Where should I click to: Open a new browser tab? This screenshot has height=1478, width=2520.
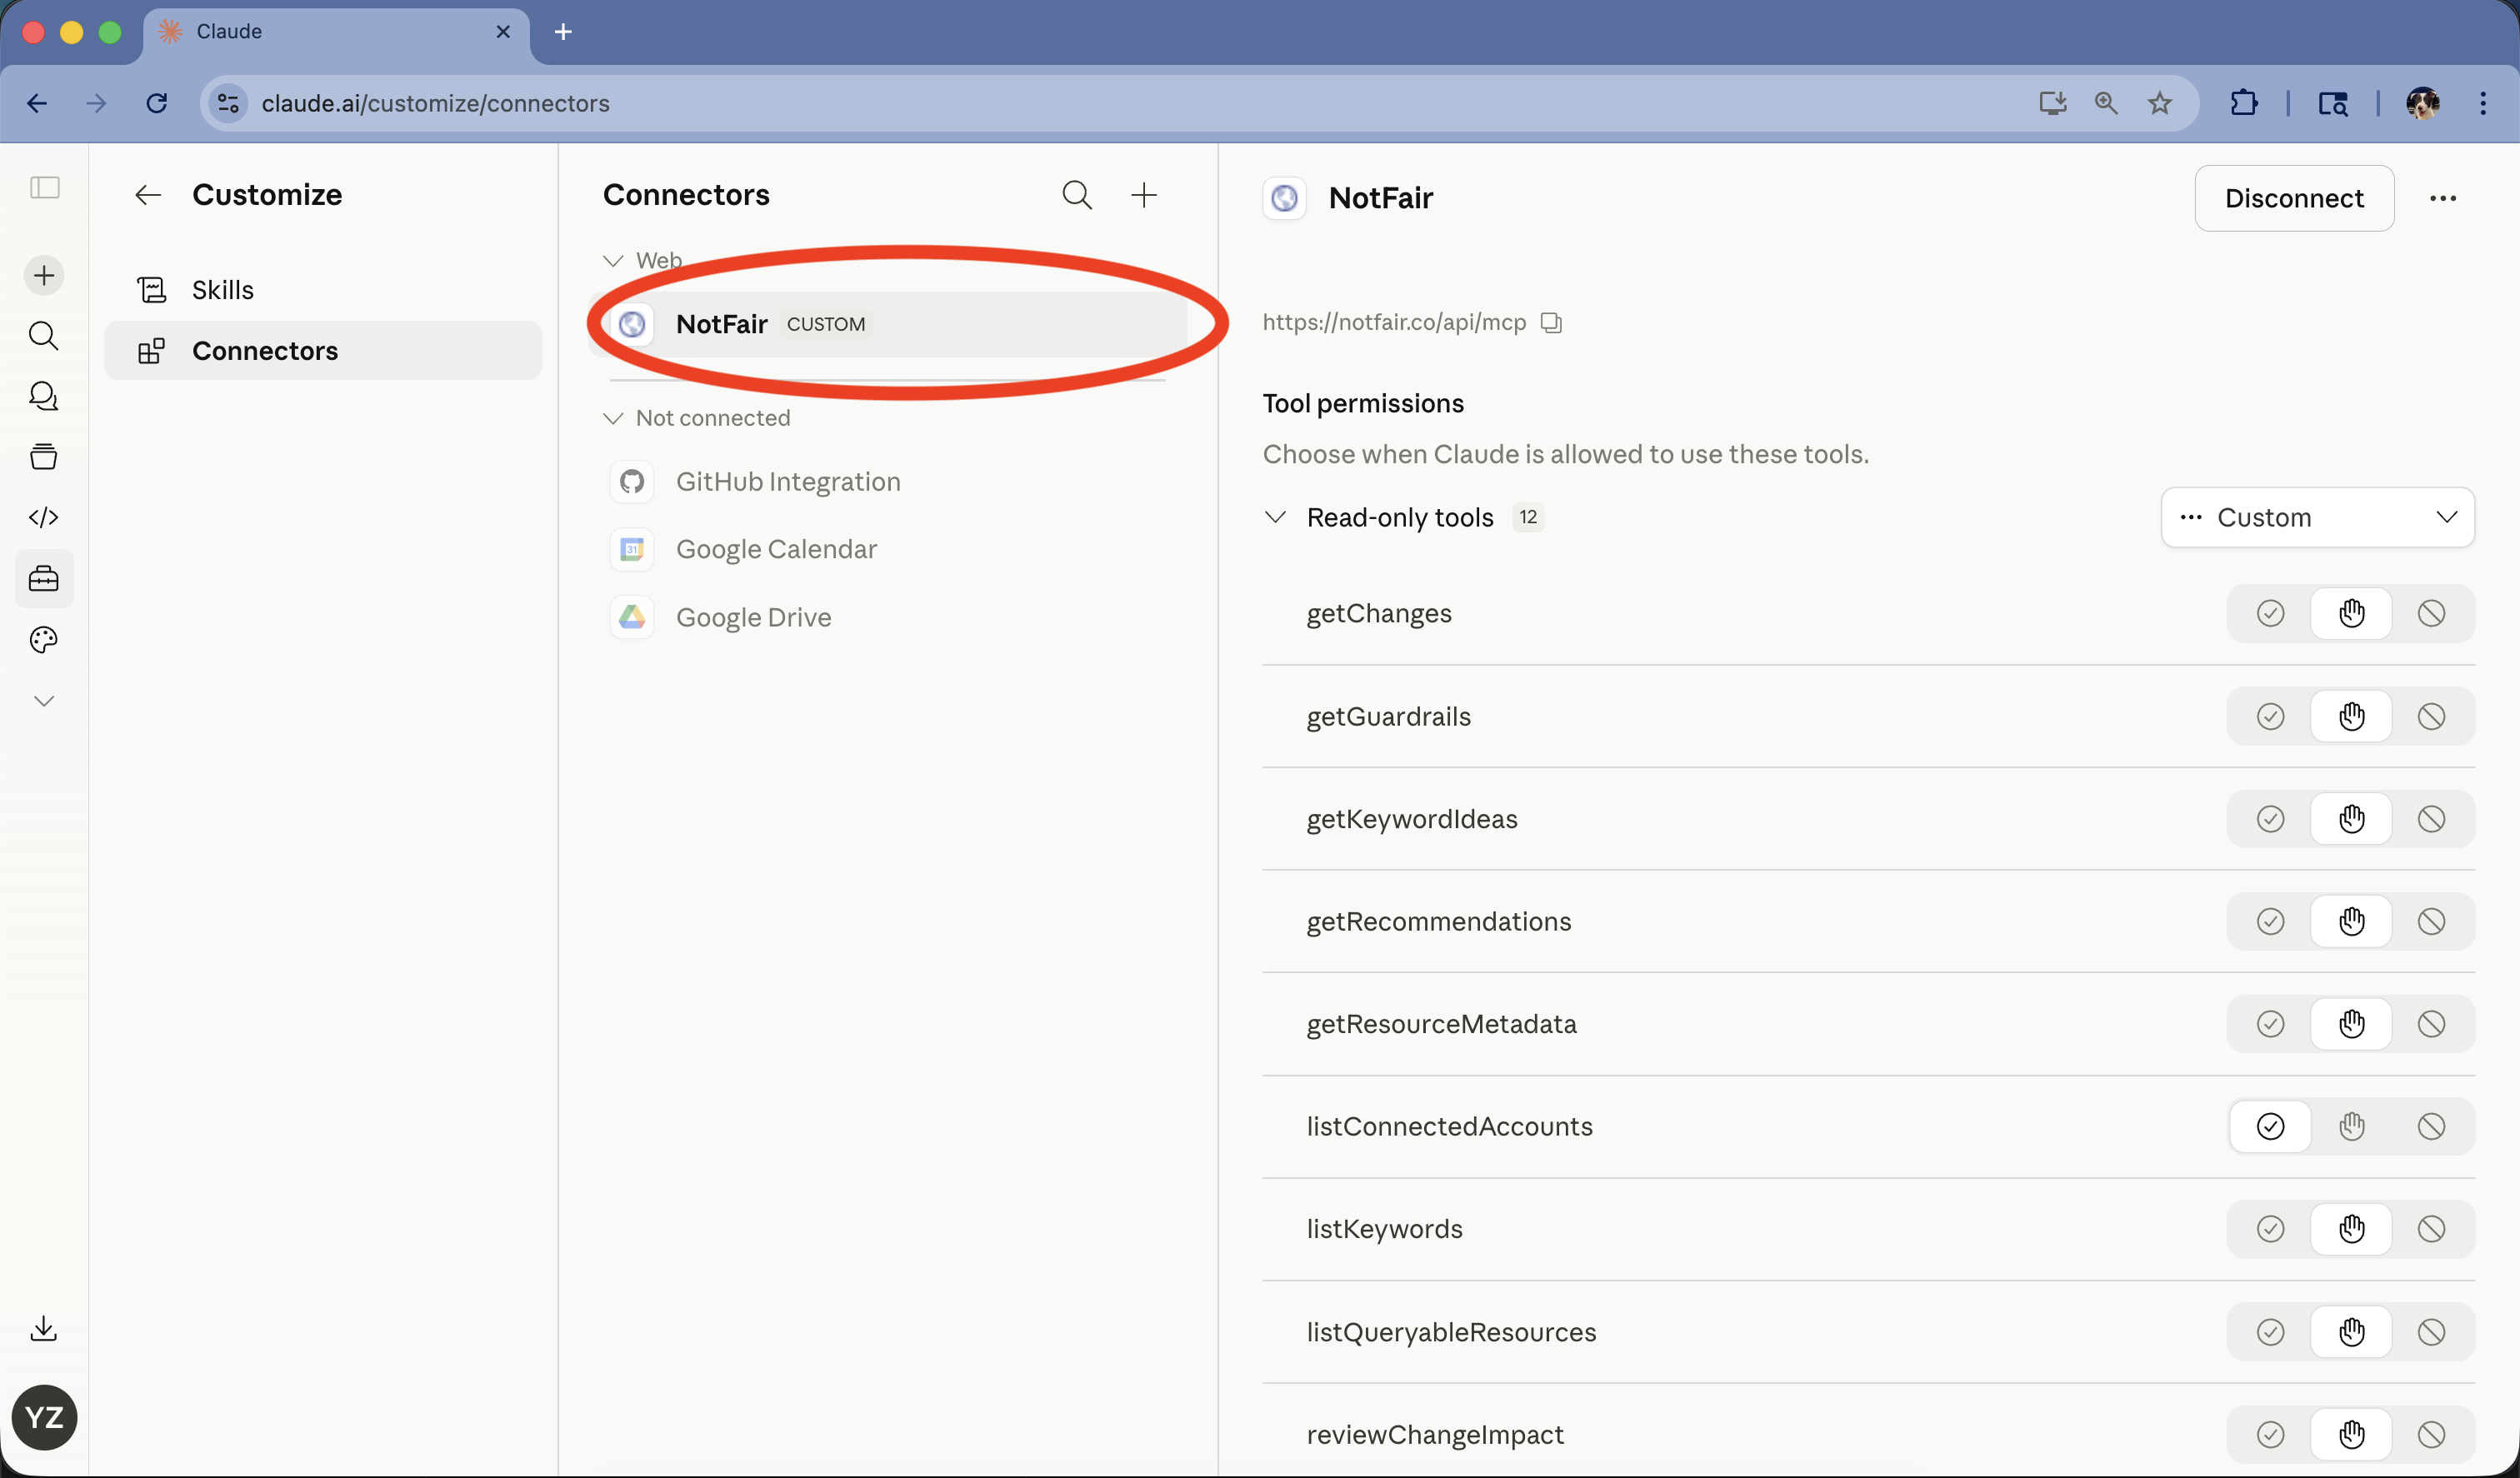[563, 32]
